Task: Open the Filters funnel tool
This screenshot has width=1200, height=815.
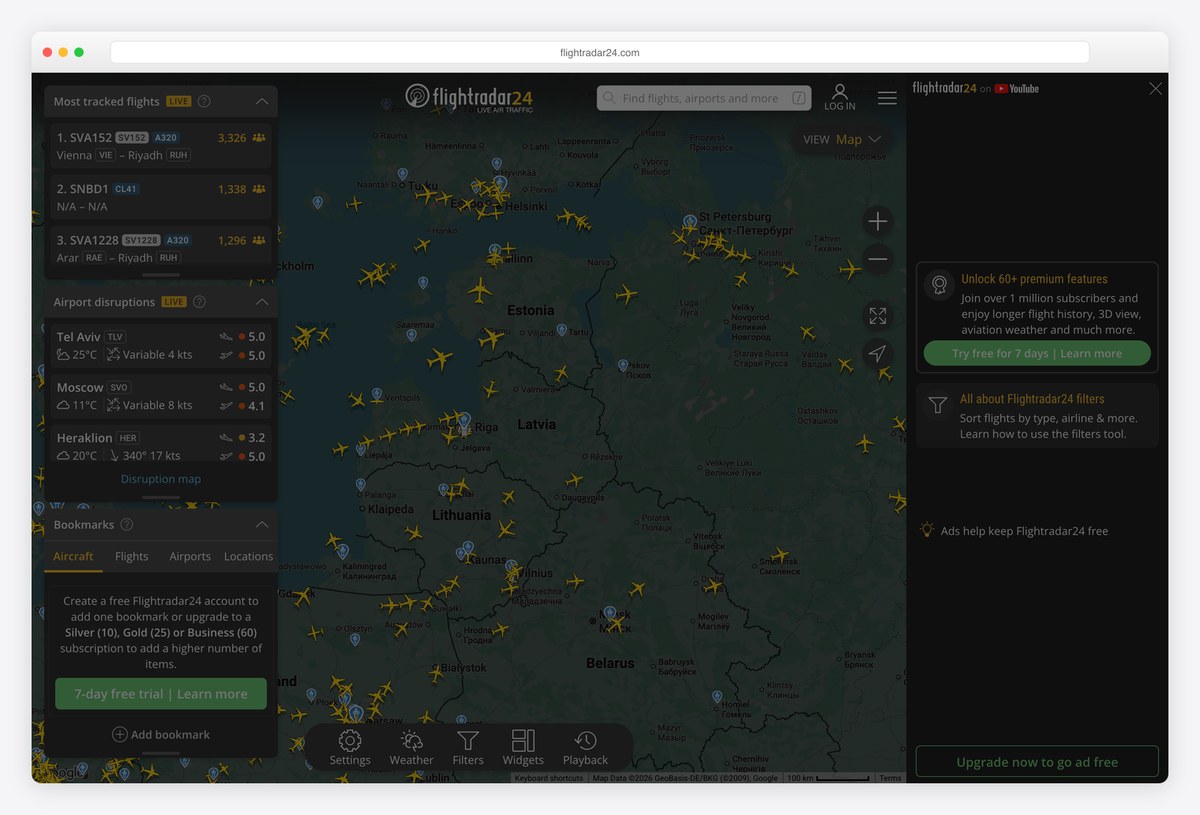Action: 468,747
